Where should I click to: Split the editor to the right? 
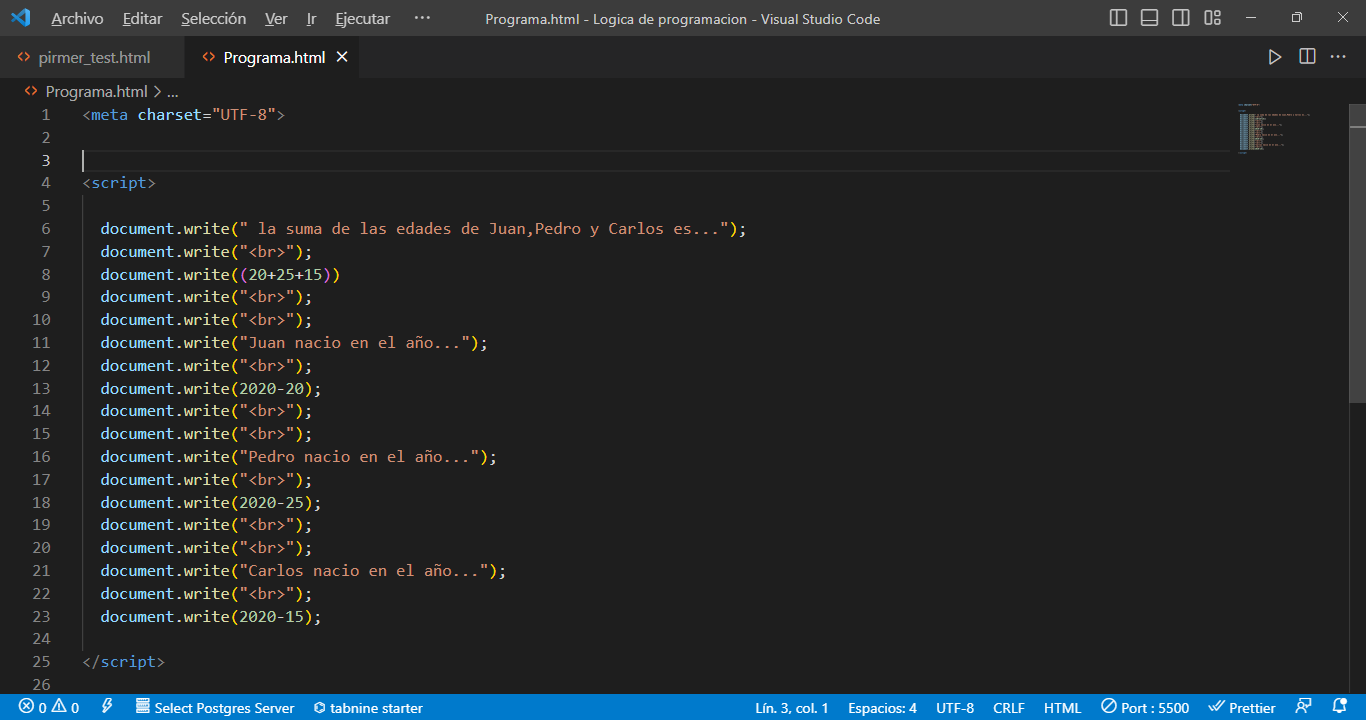pyautogui.click(x=1307, y=57)
